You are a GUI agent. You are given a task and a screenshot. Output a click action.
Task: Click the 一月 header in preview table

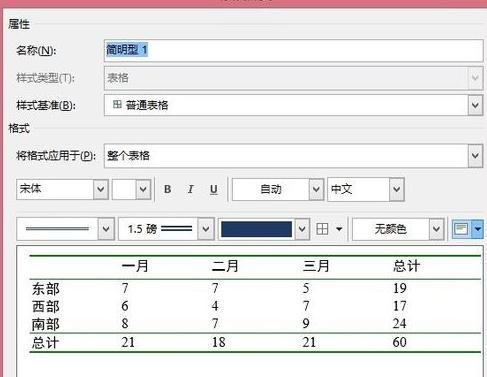point(135,266)
